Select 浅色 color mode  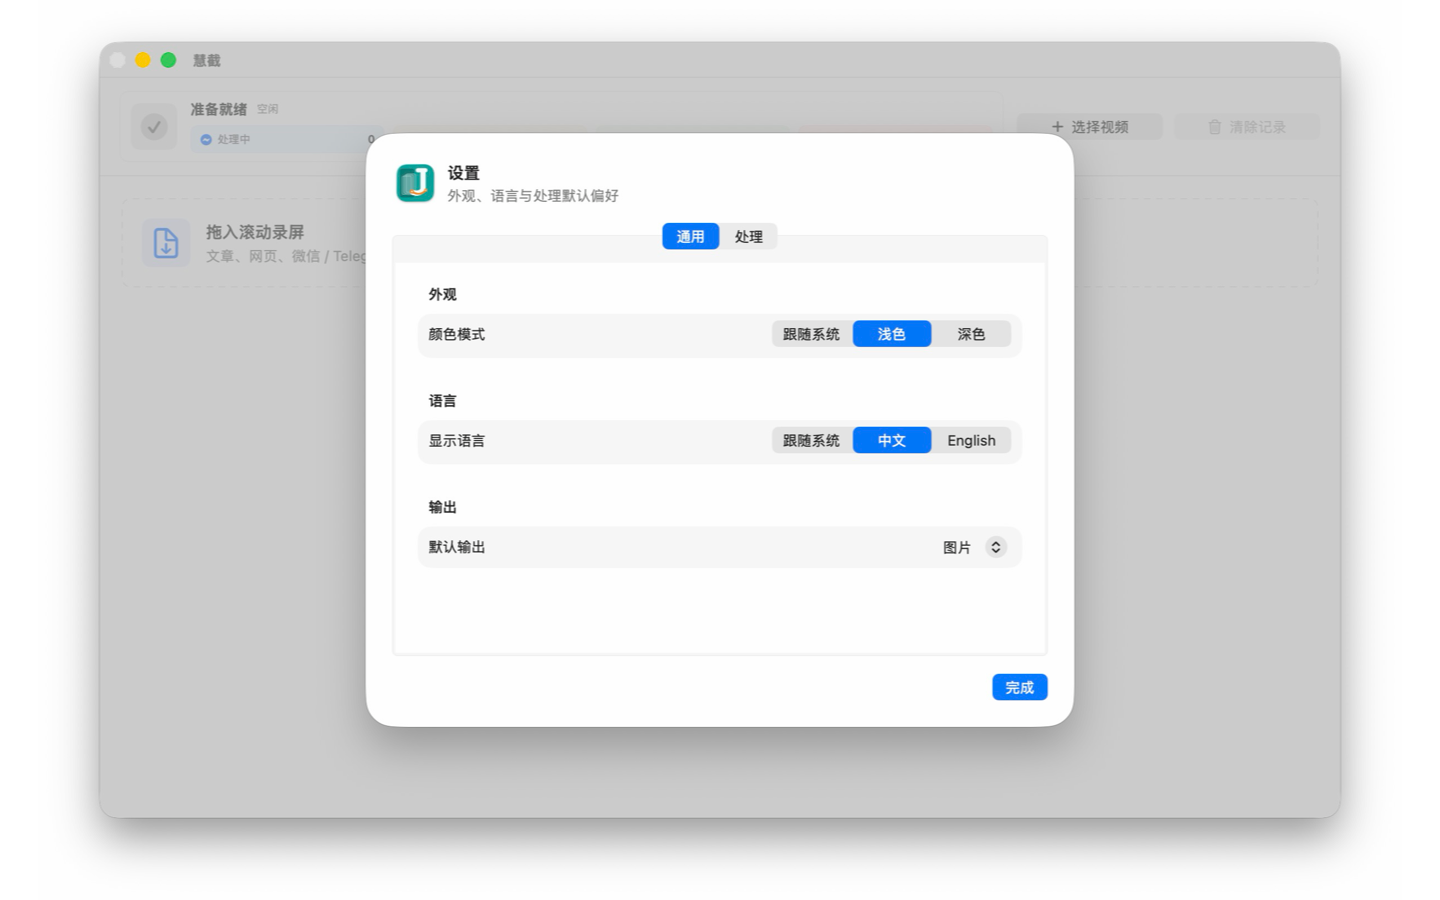tap(891, 334)
